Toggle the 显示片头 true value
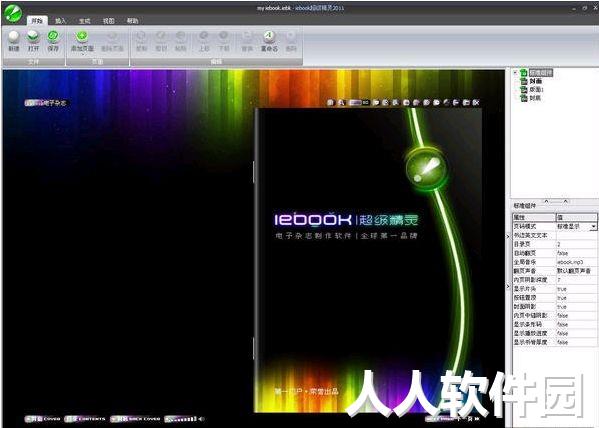Screen dimensions: 599x428 (x=576, y=289)
